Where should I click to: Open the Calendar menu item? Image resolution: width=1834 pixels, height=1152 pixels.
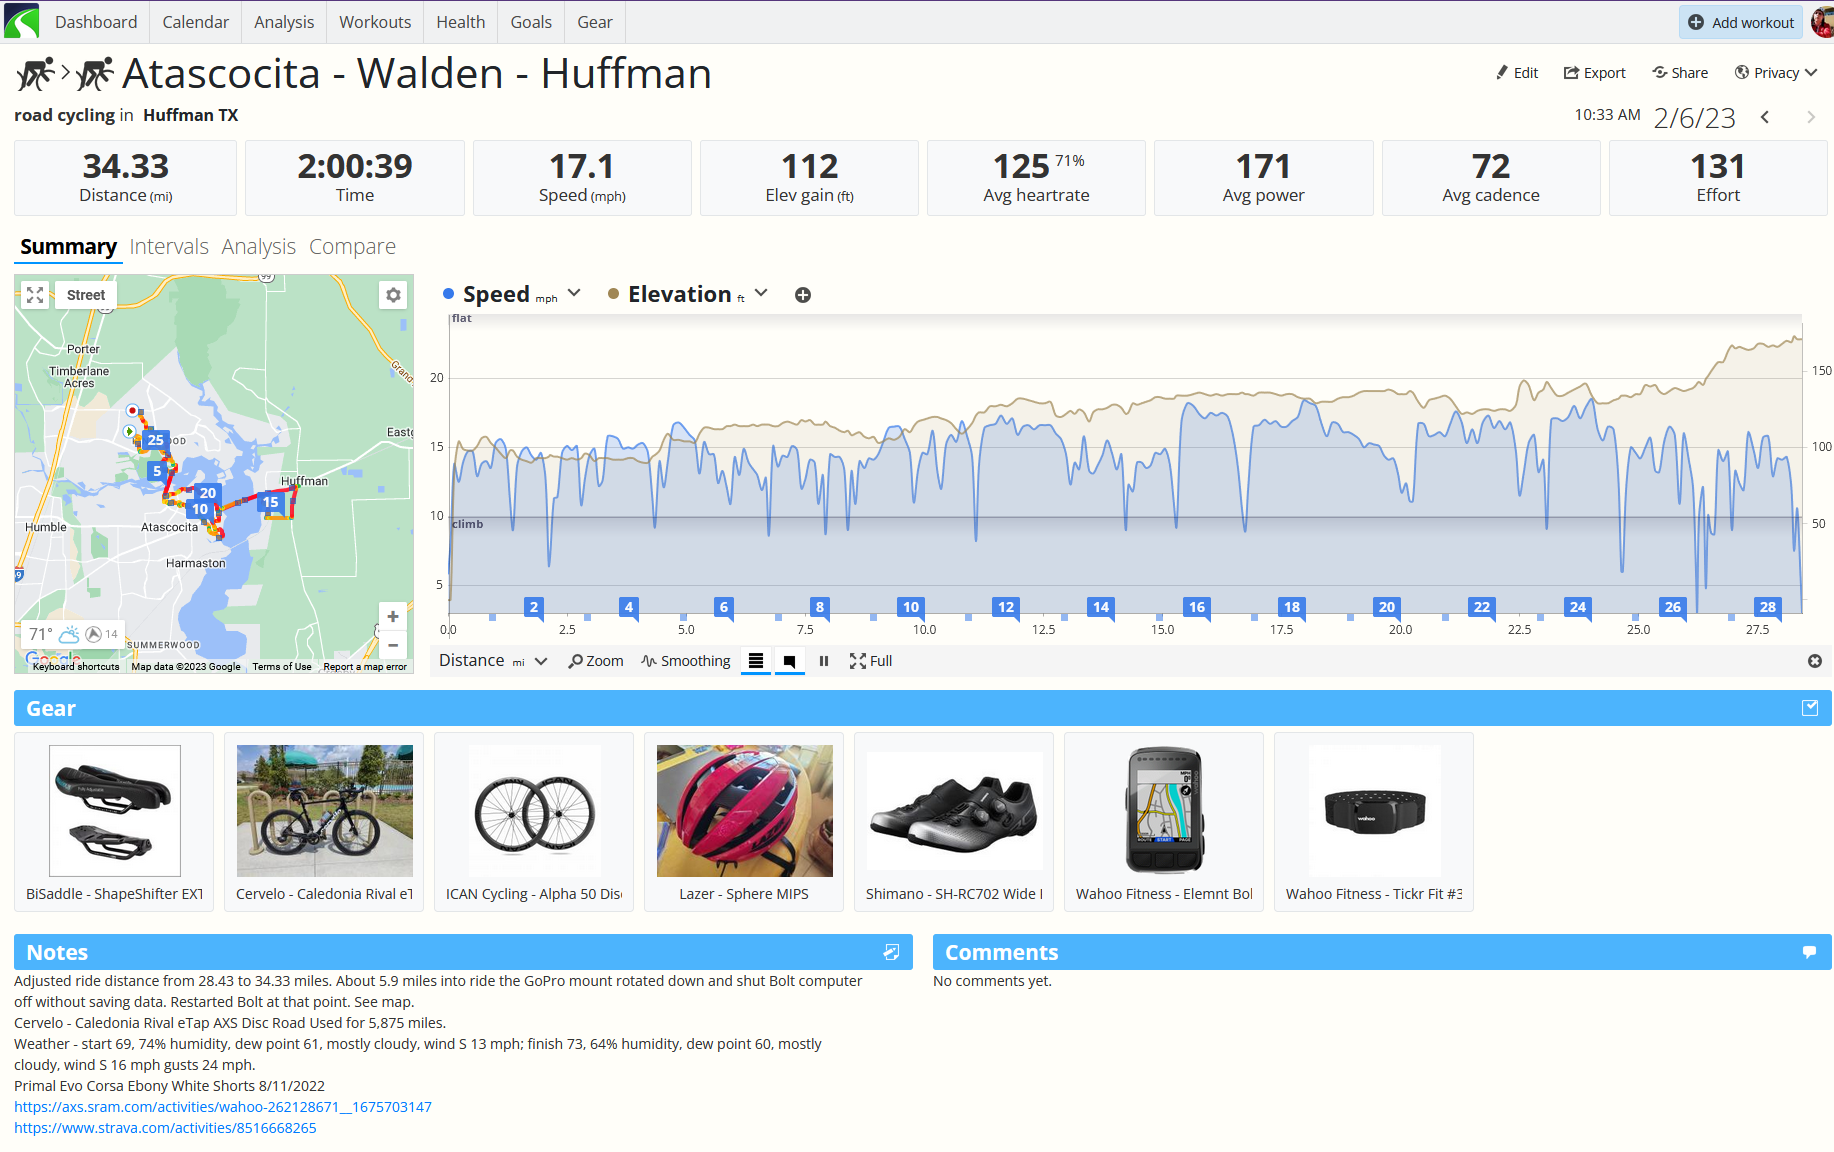click(x=195, y=22)
